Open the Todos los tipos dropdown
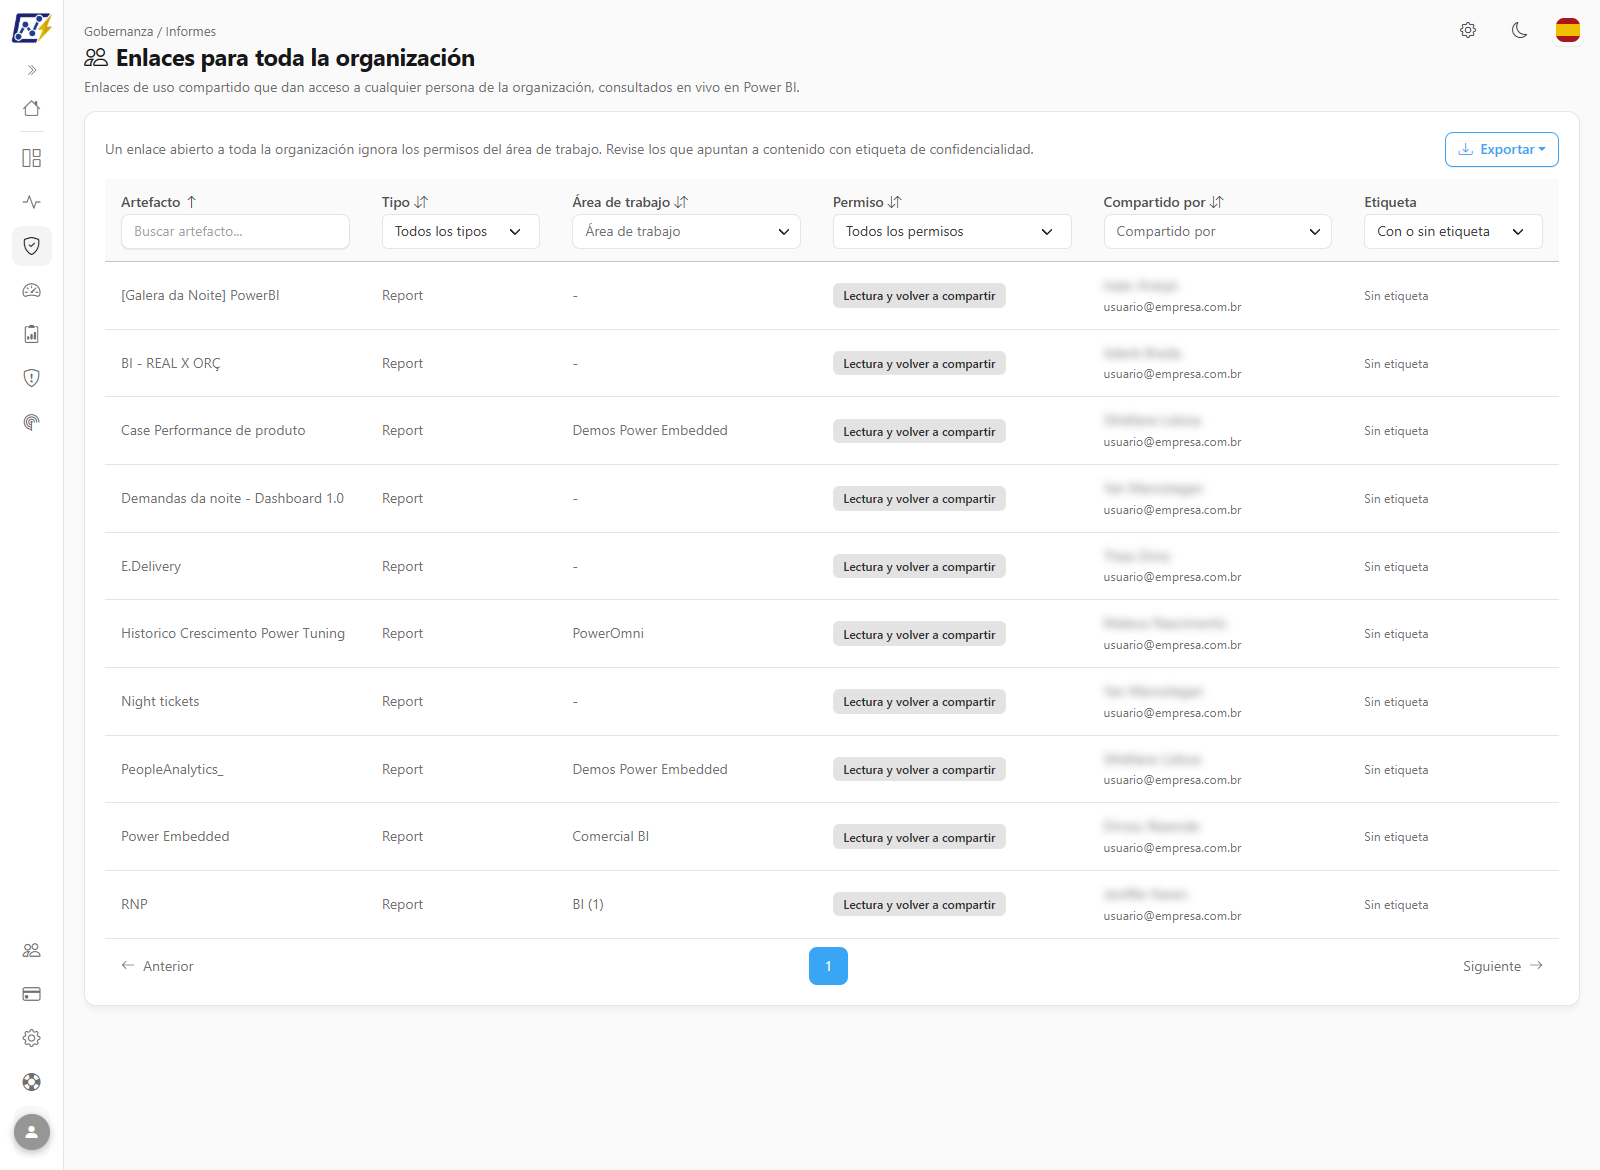1600x1170 pixels. [460, 231]
